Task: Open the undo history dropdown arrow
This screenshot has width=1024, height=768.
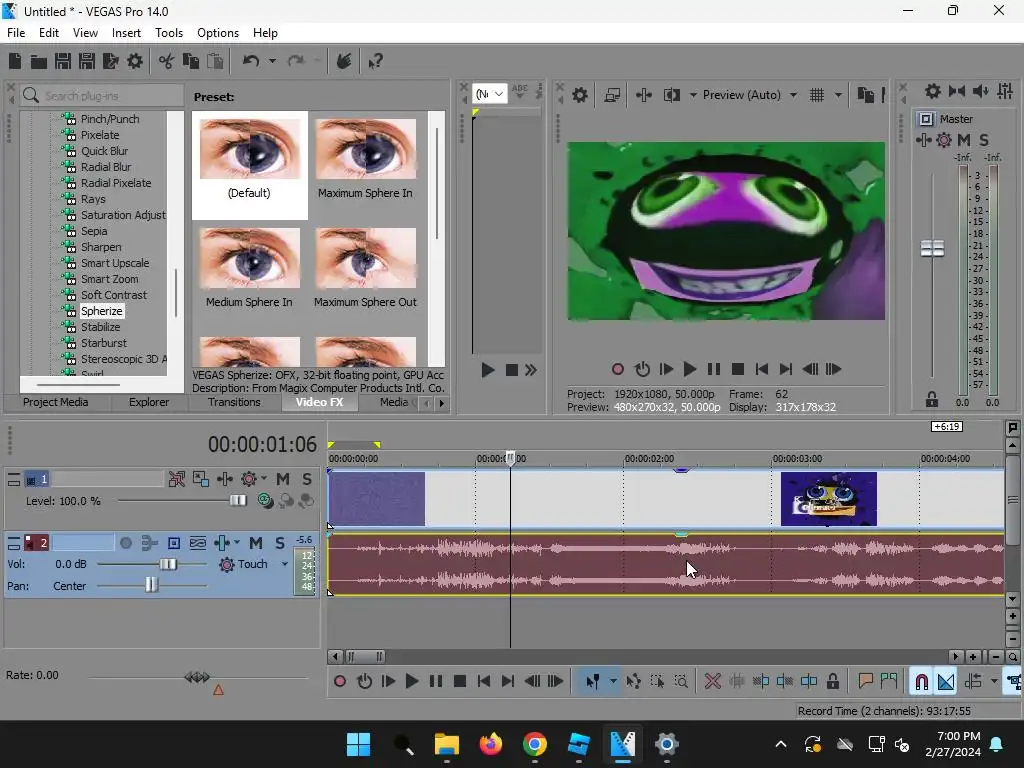Action: click(272, 61)
